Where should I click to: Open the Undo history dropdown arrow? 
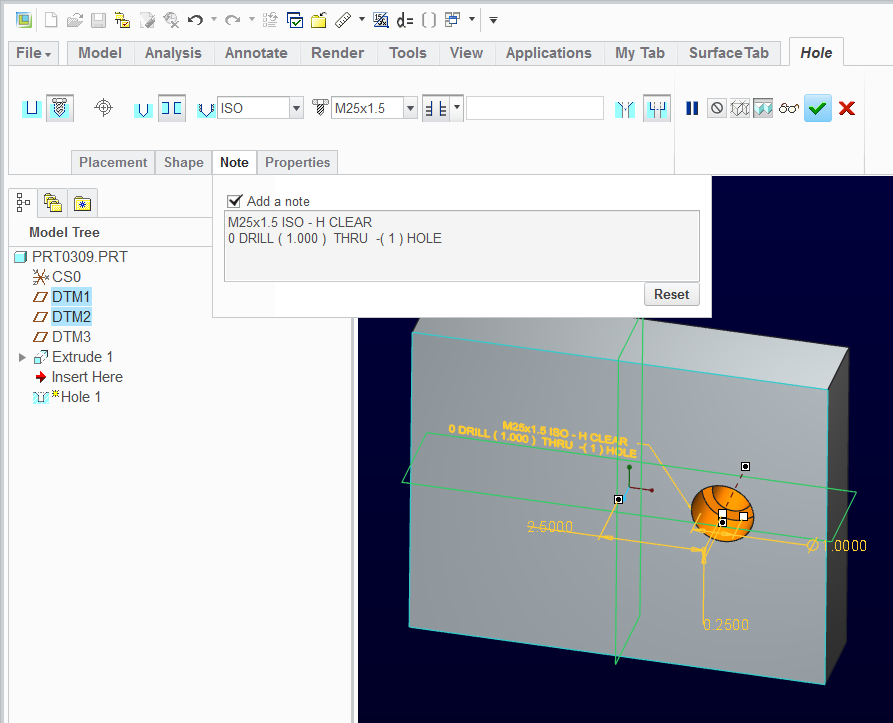tap(214, 19)
